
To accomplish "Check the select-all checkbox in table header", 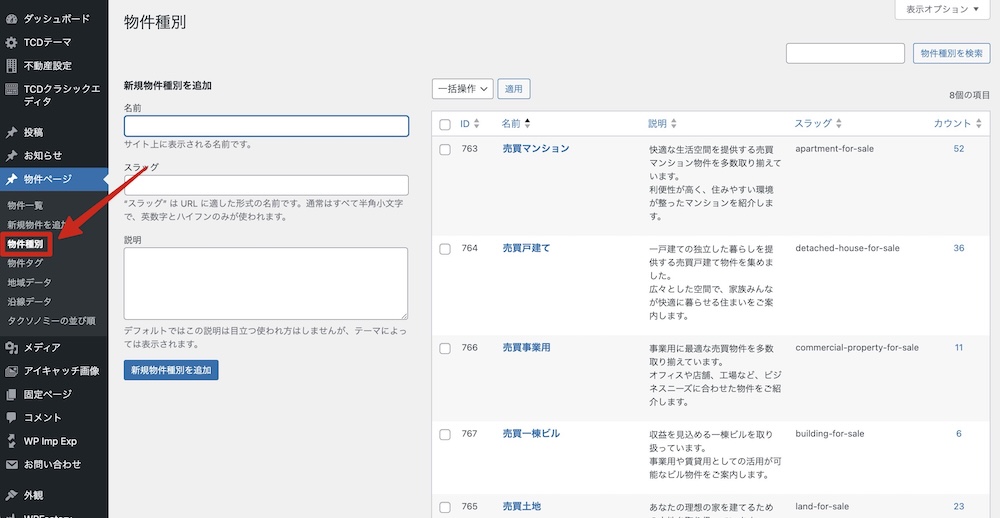I will tap(445, 124).
